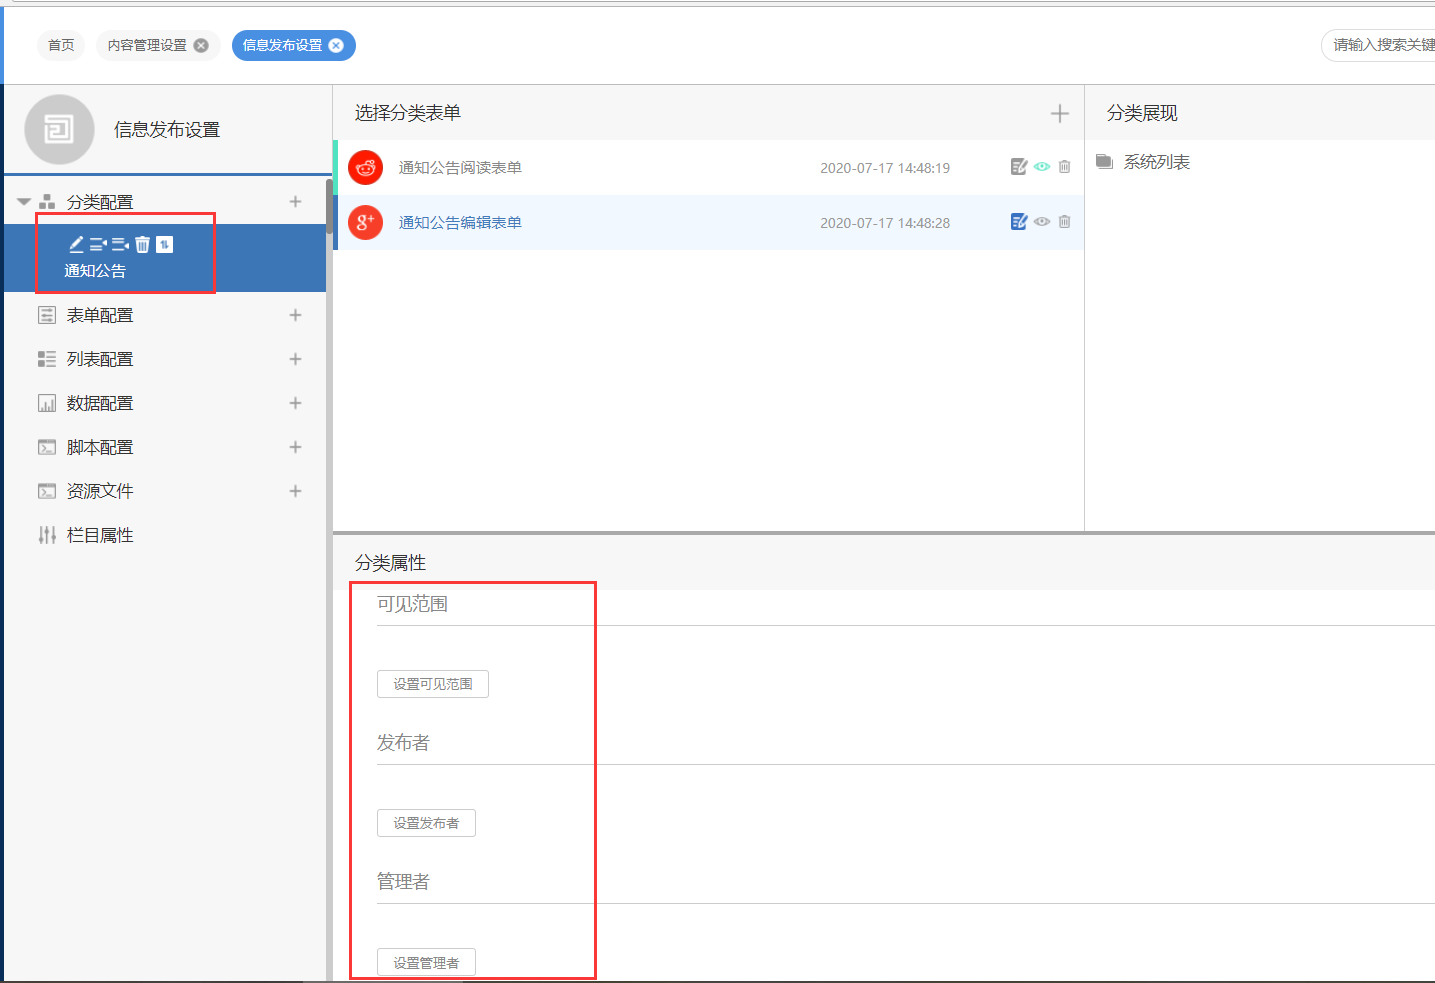1435x983 pixels.
Task: Close the 信息发布设置 tab
Action: coord(336,45)
